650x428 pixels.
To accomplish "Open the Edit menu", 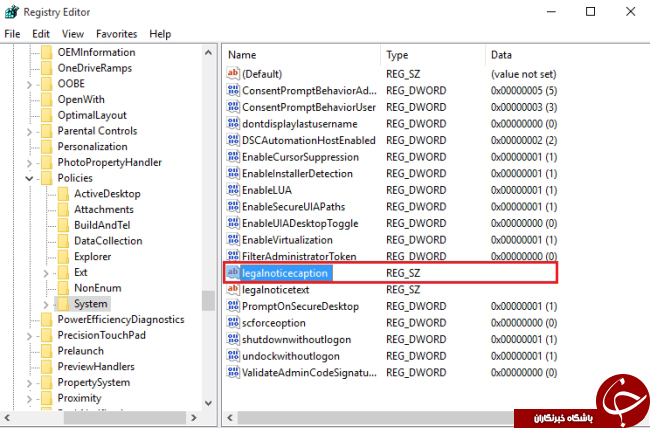I will 41,34.
